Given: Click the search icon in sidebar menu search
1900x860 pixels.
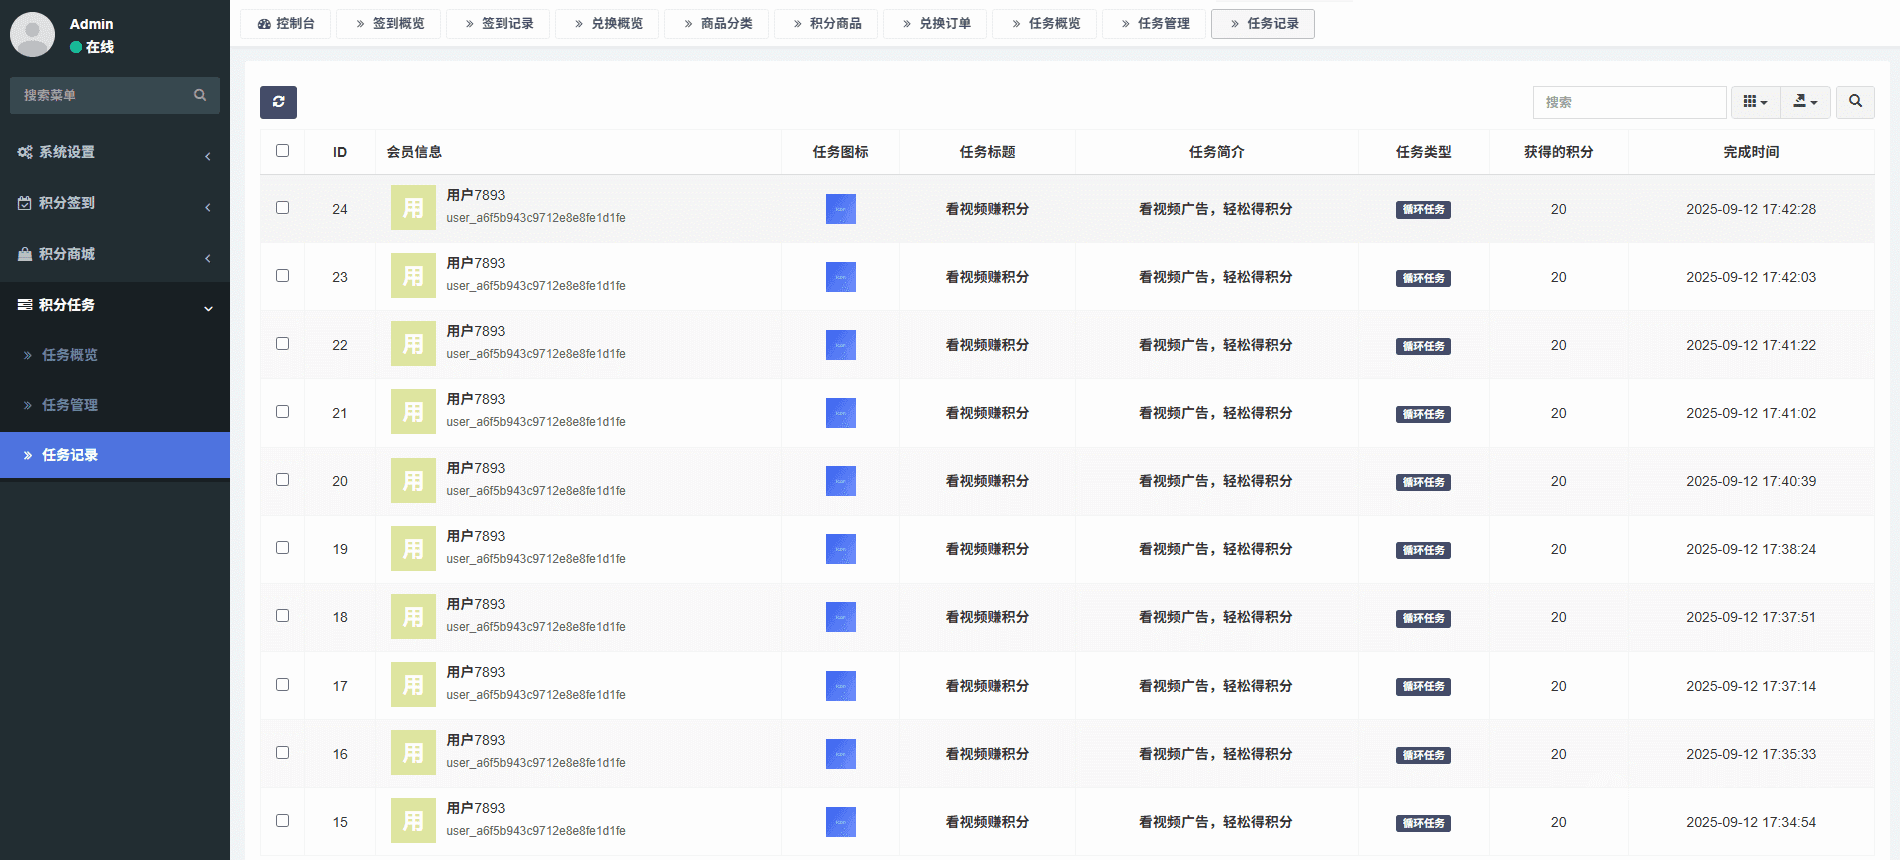Looking at the screenshot, I should point(200,95).
